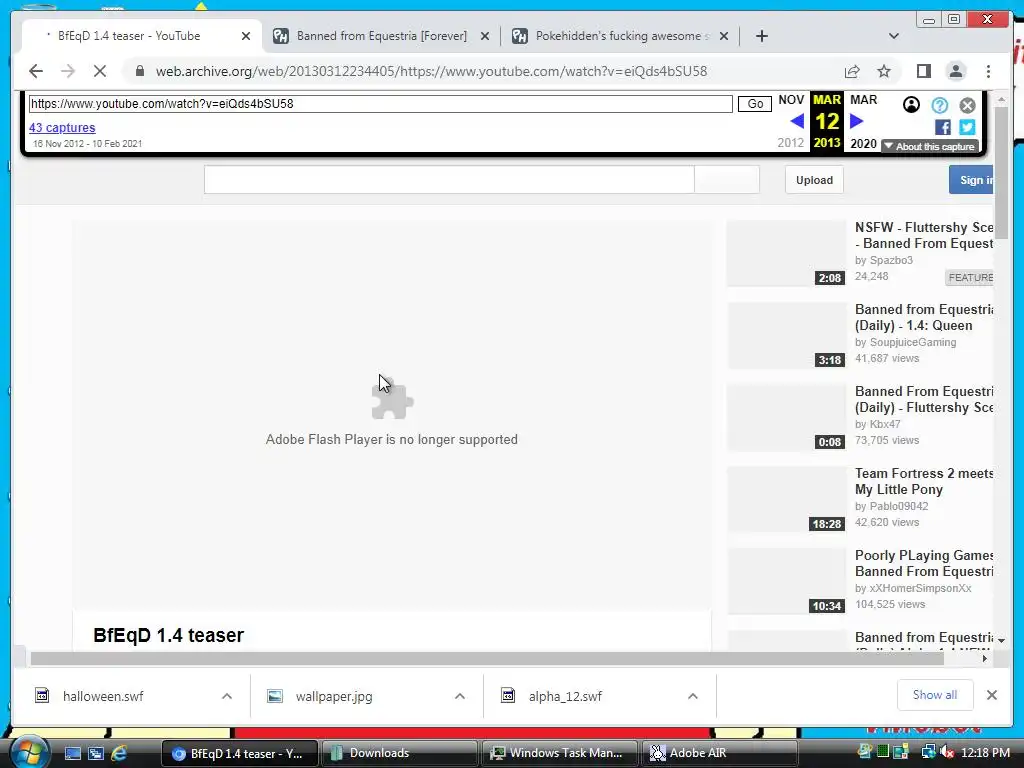Switch to Windows Task Manager in taskbar
Image resolution: width=1024 pixels, height=768 pixels.
559,753
